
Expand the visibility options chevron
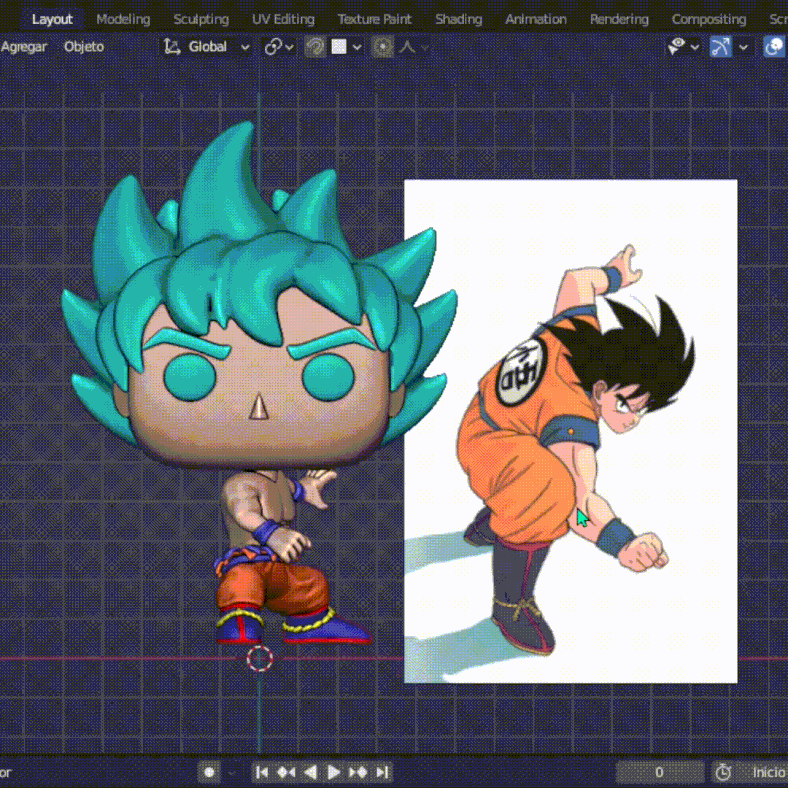[x=695, y=47]
